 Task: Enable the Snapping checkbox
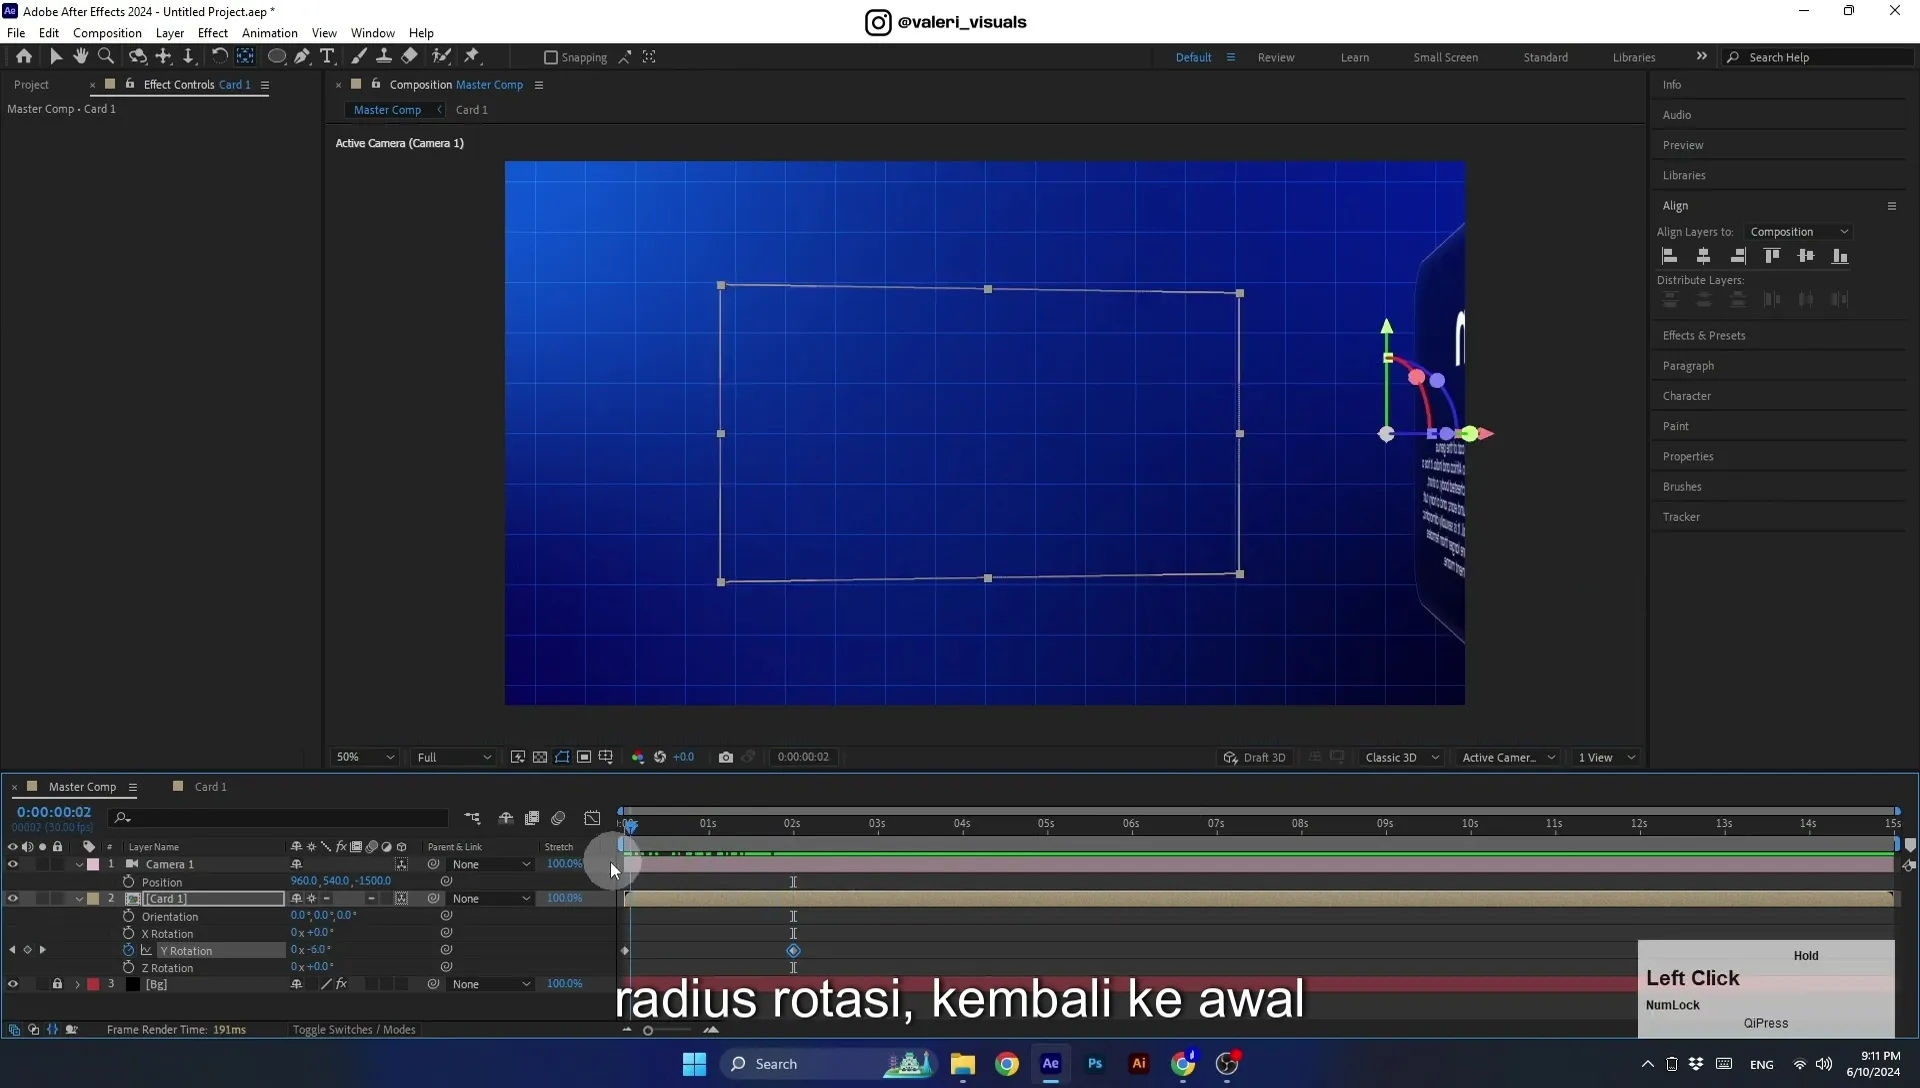550,57
